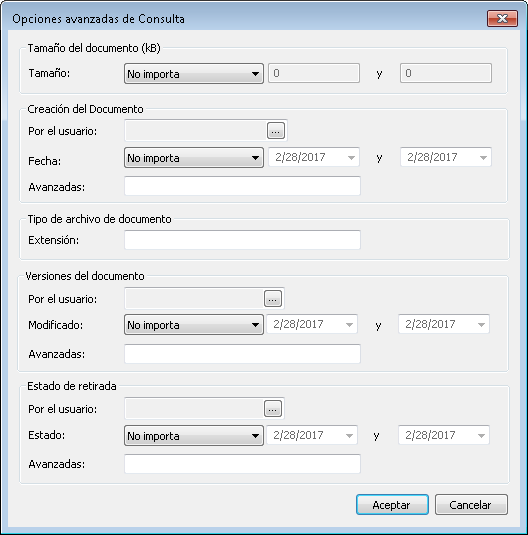Click the Avanzadas field under Versiones del documento
528x535 pixels.
[242, 354]
